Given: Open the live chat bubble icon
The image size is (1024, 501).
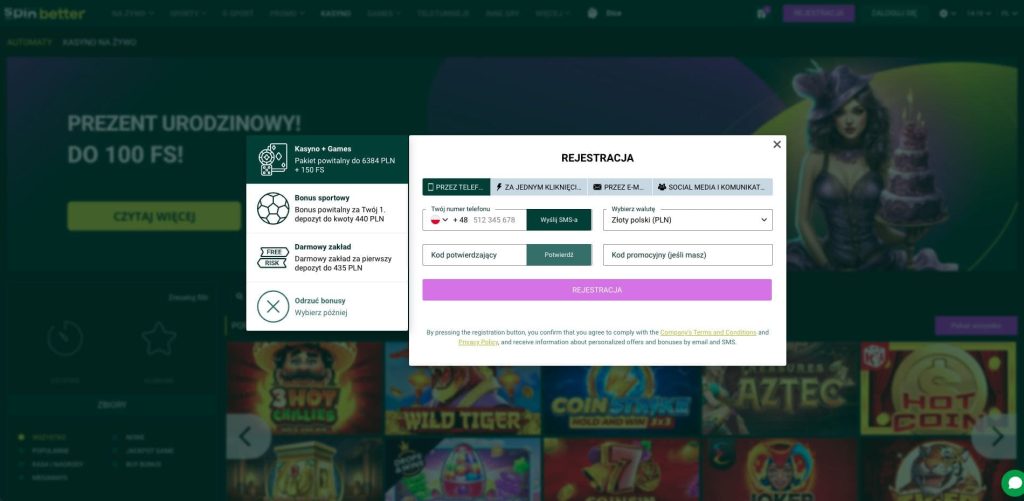Looking at the screenshot, I should click(x=1013, y=484).
